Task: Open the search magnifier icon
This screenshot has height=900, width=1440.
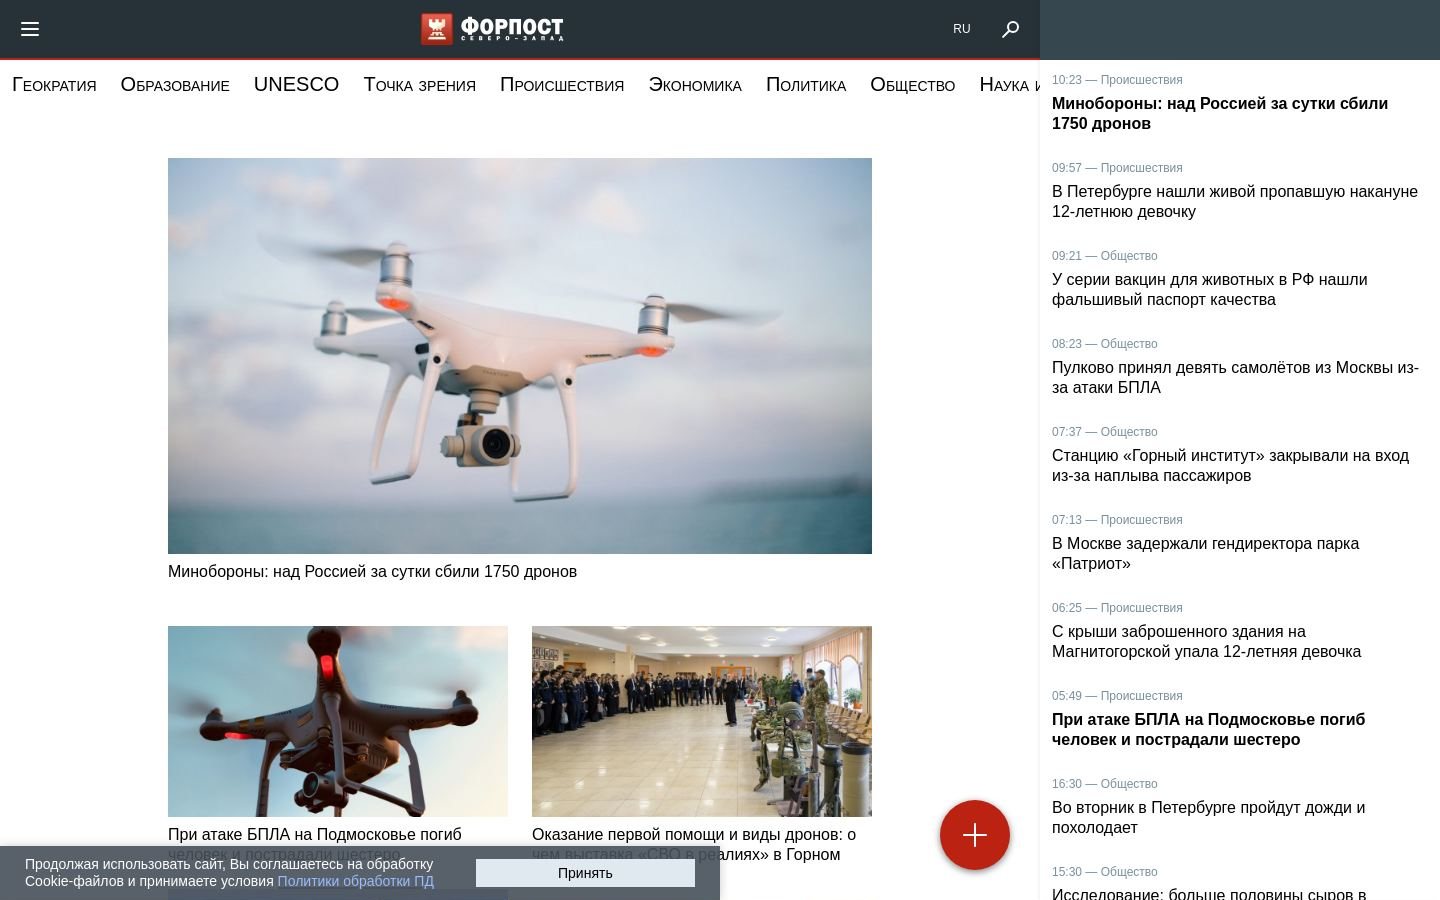Action: [x=1010, y=29]
